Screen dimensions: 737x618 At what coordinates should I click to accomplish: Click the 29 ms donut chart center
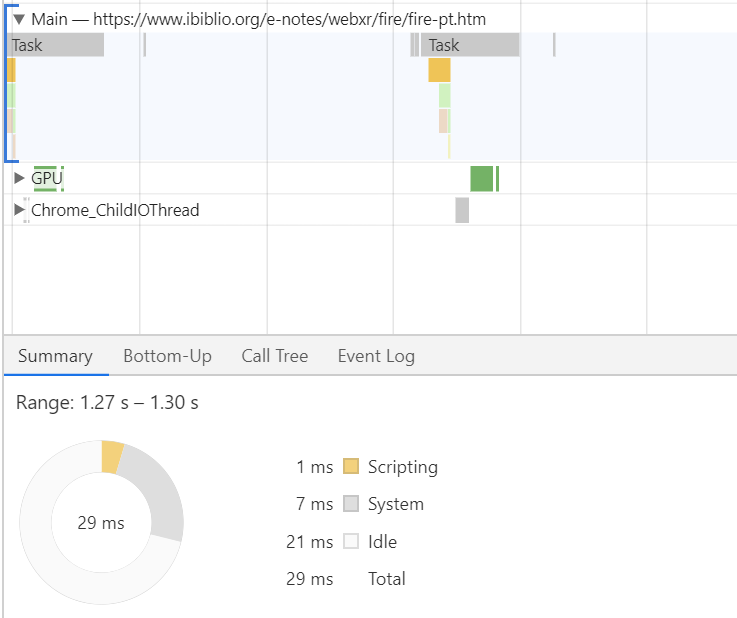(101, 523)
